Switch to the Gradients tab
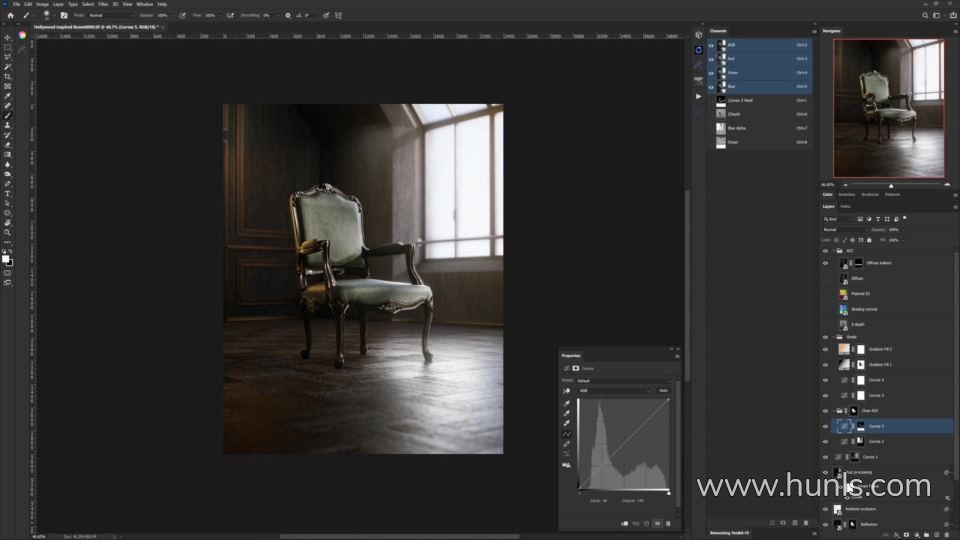The image size is (960, 540). pos(869,194)
